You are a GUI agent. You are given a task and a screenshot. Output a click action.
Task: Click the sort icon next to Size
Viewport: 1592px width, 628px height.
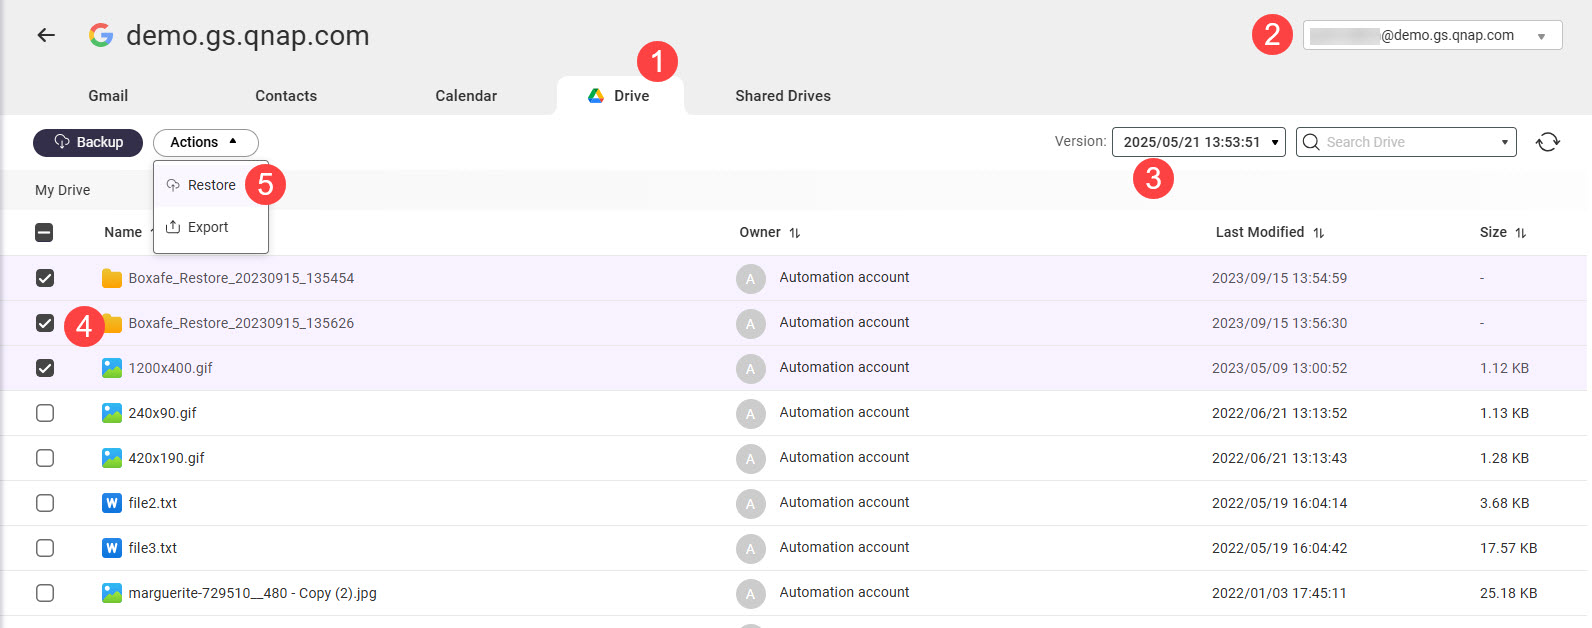tap(1520, 233)
